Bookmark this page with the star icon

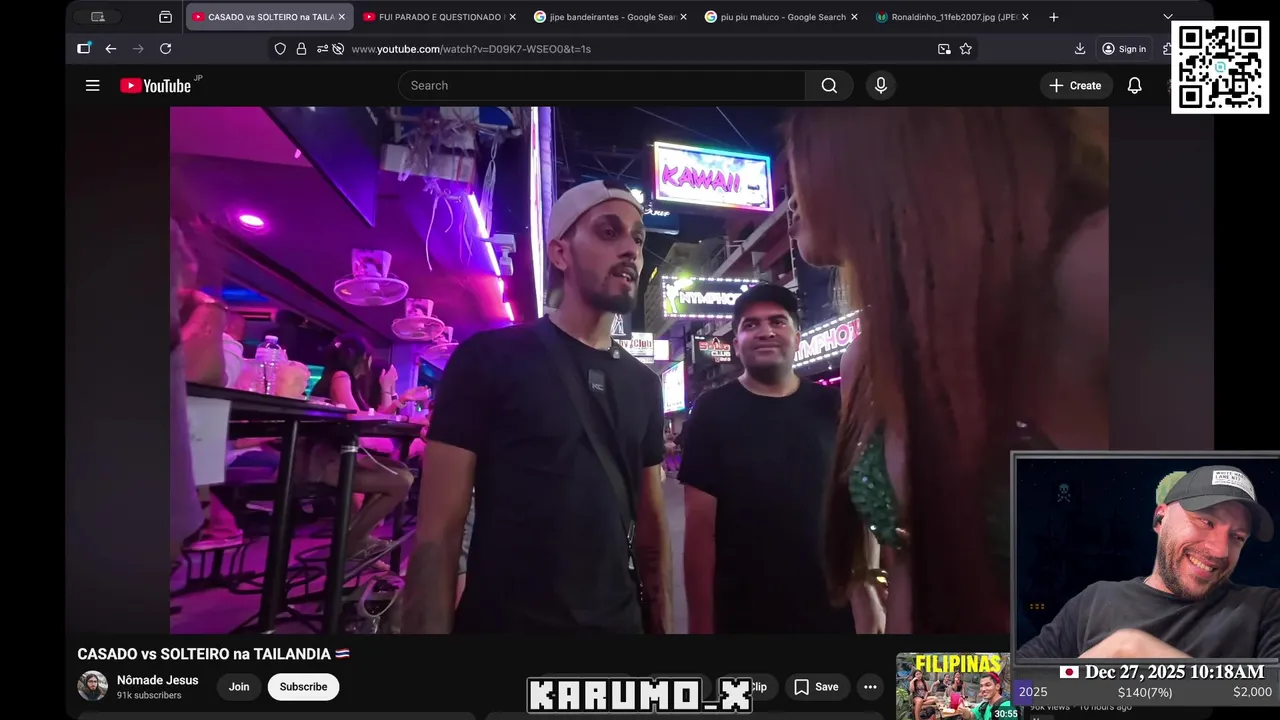click(x=966, y=49)
